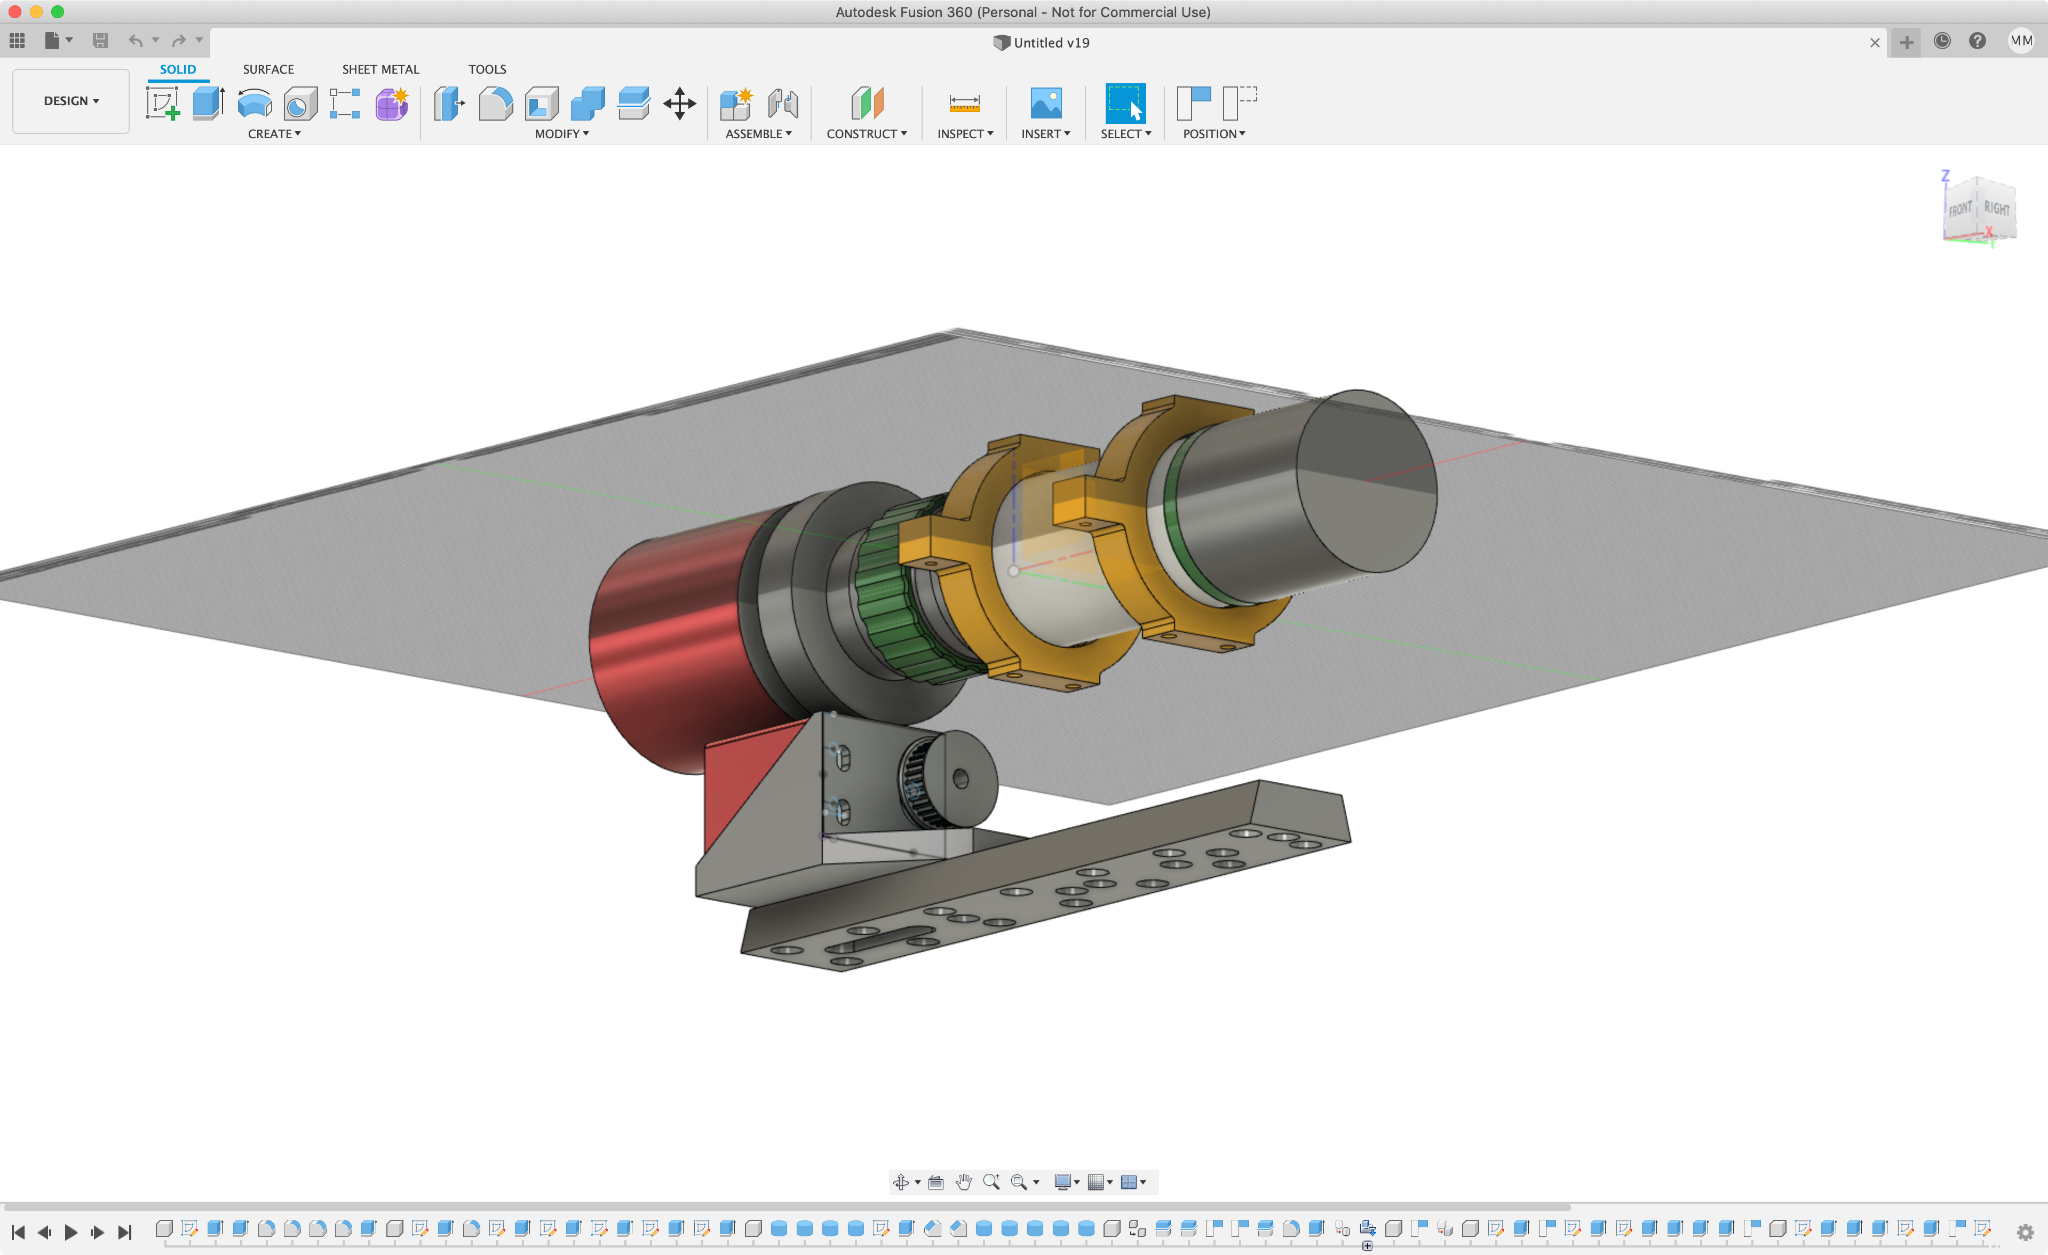This screenshot has width=2048, height=1255.
Task: Undo the last action
Action: pyautogui.click(x=135, y=41)
